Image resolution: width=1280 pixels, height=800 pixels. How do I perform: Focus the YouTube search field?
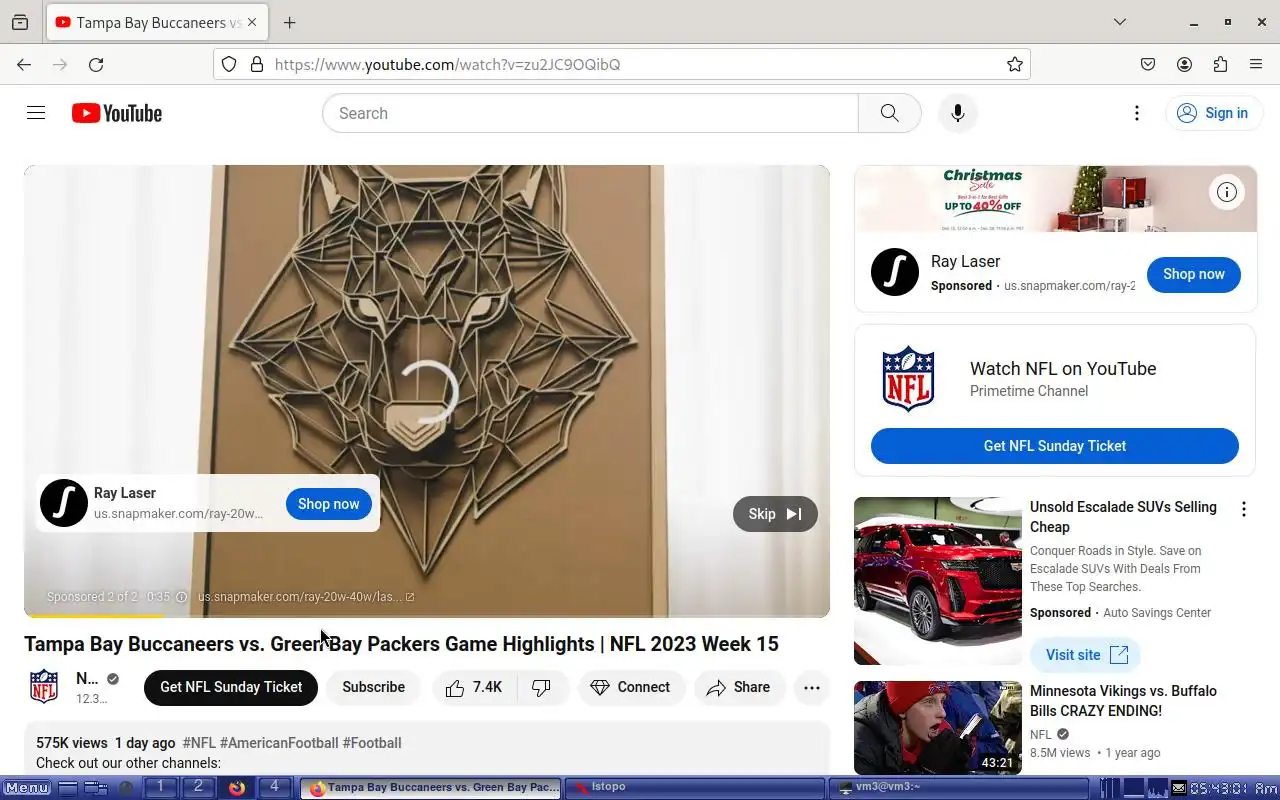click(x=590, y=113)
